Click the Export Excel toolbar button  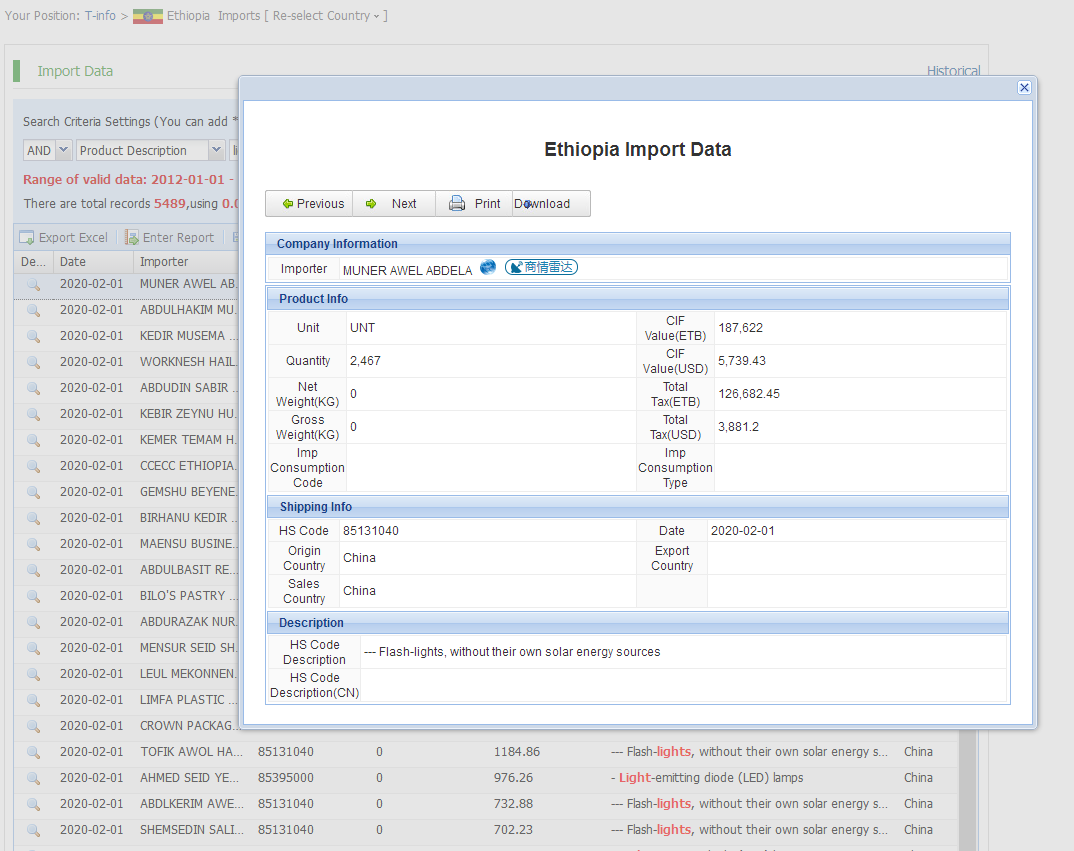[x=64, y=238]
